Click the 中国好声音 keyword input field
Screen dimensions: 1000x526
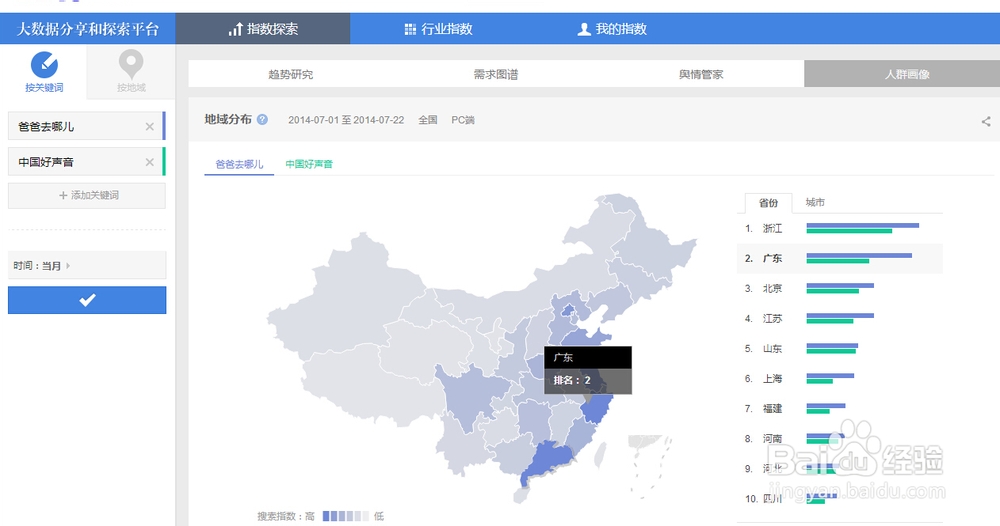[x=85, y=162]
